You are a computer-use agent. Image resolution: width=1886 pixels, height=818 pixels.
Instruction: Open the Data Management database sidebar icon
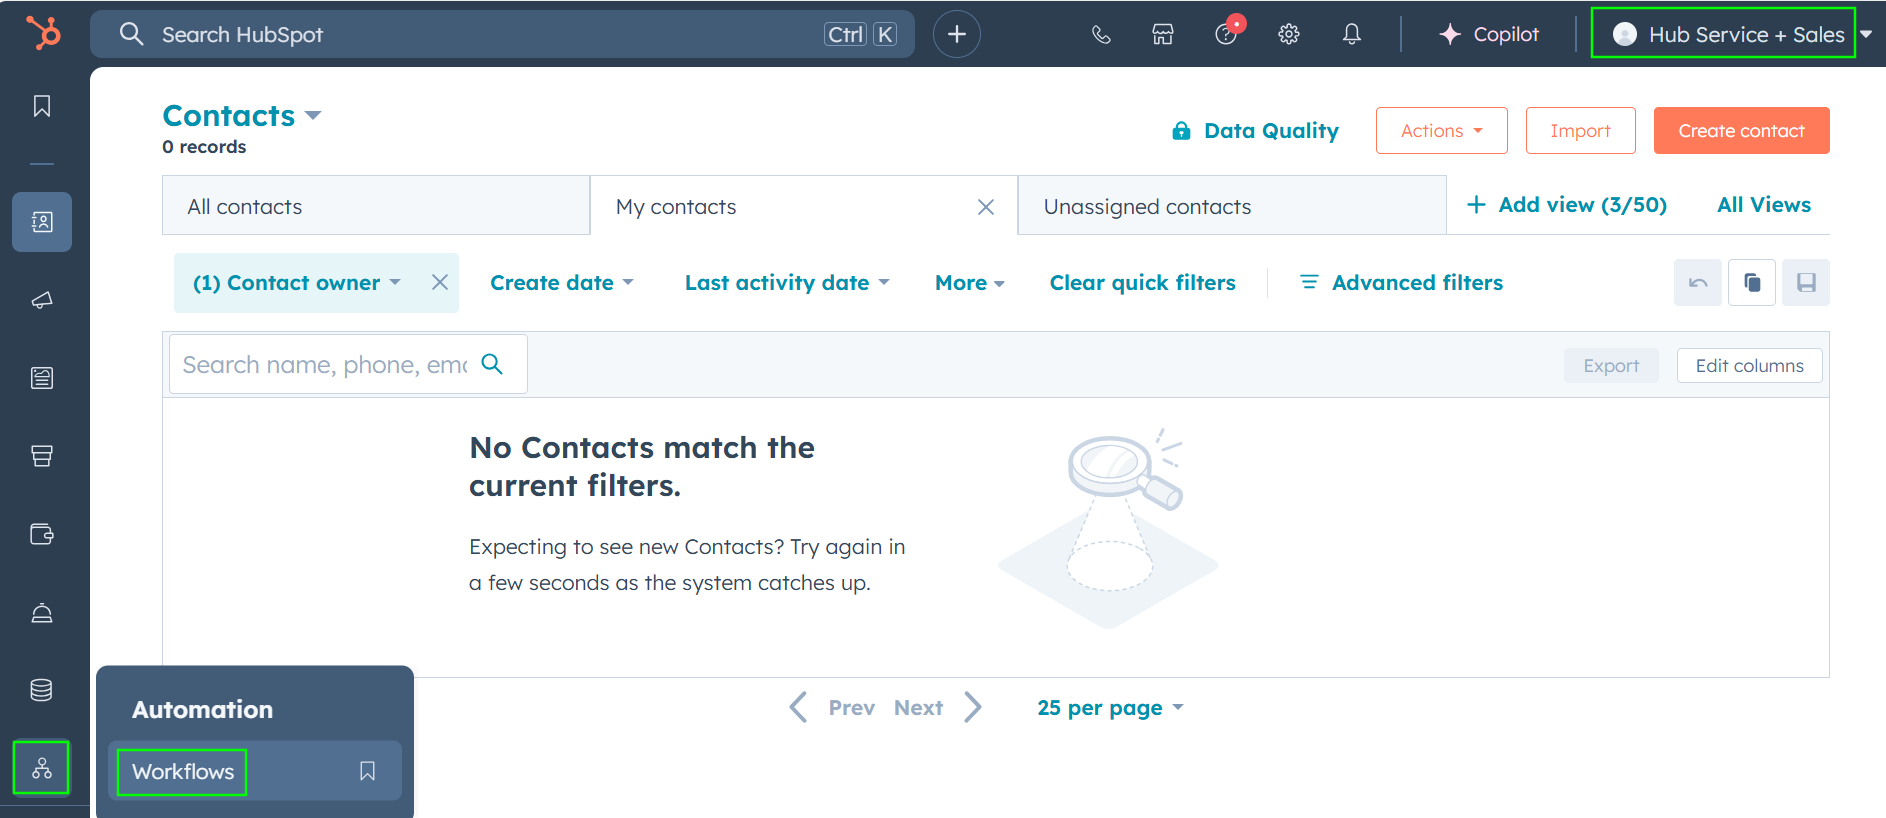pos(42,690)
